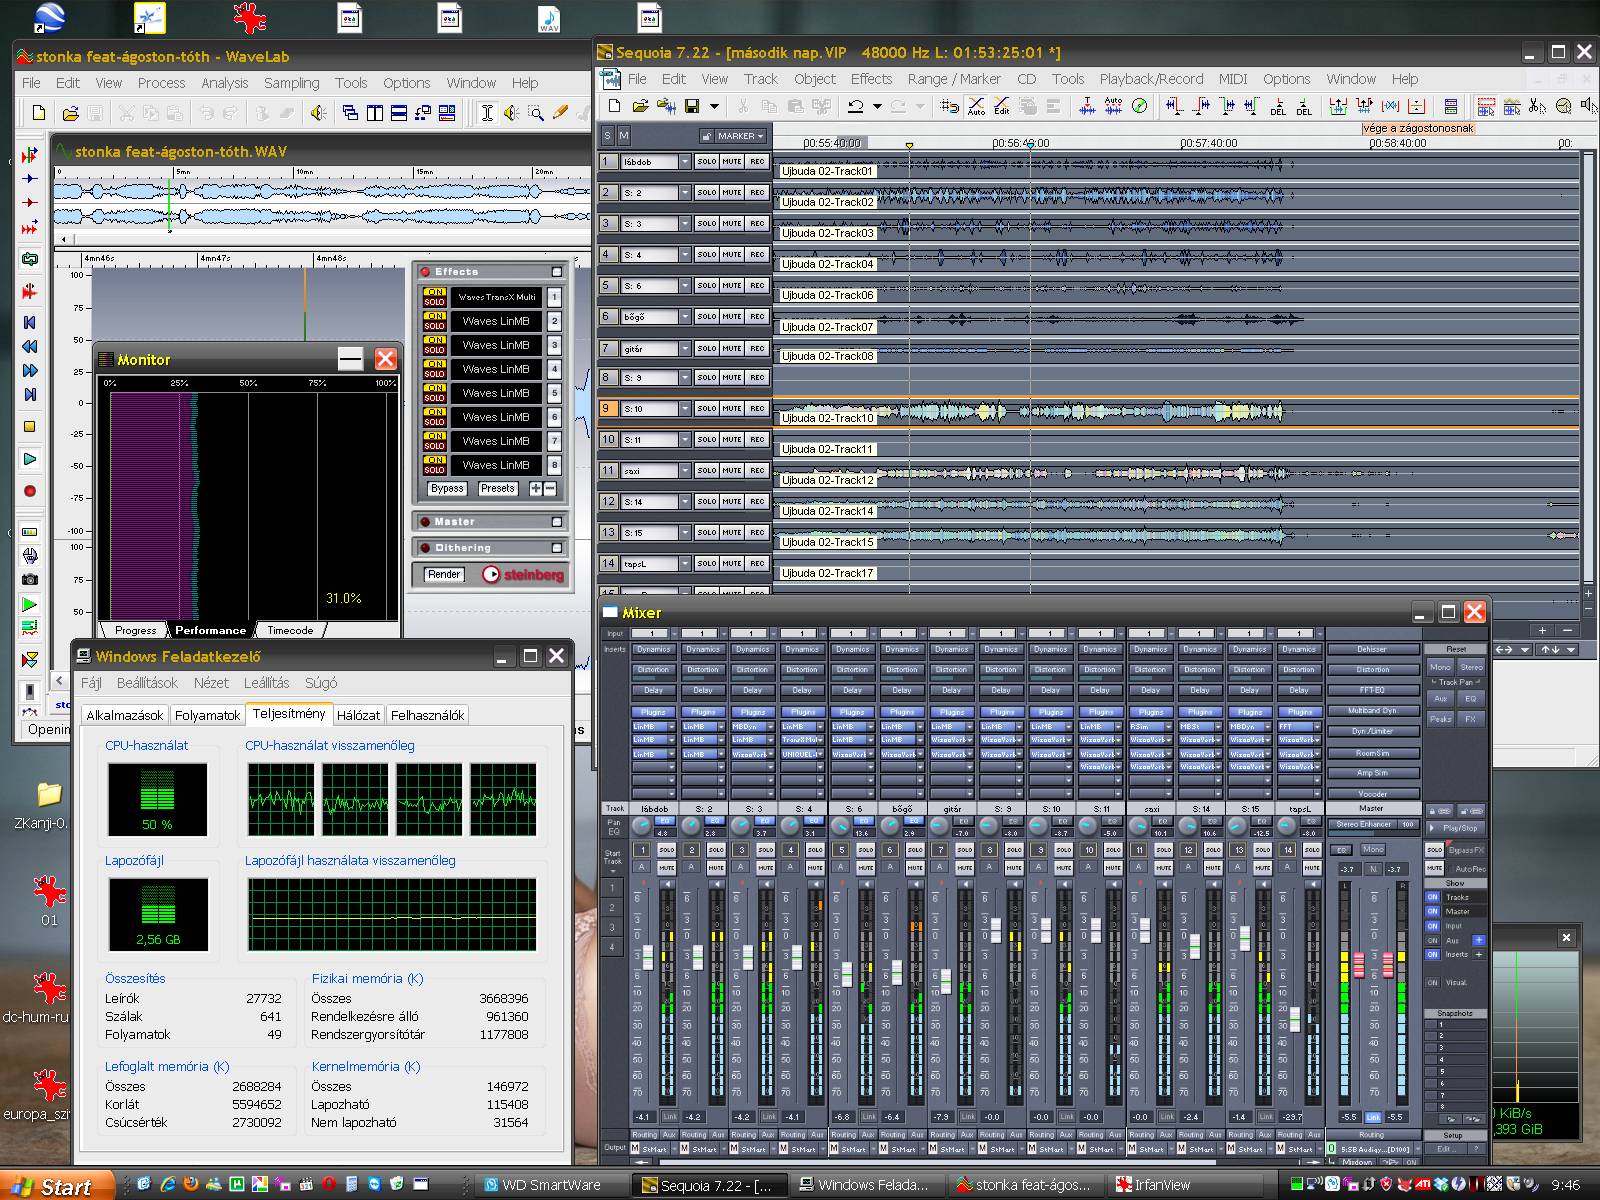1600x1200 pixels.
Task: Expand S: 10 track name dropdown
Action: tap(684, 408)
